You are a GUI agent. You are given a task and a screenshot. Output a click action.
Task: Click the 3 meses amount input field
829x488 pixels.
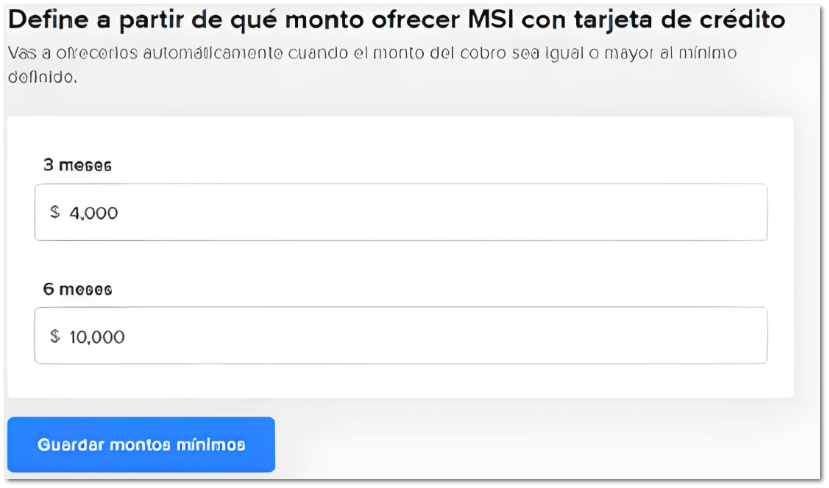400,212
